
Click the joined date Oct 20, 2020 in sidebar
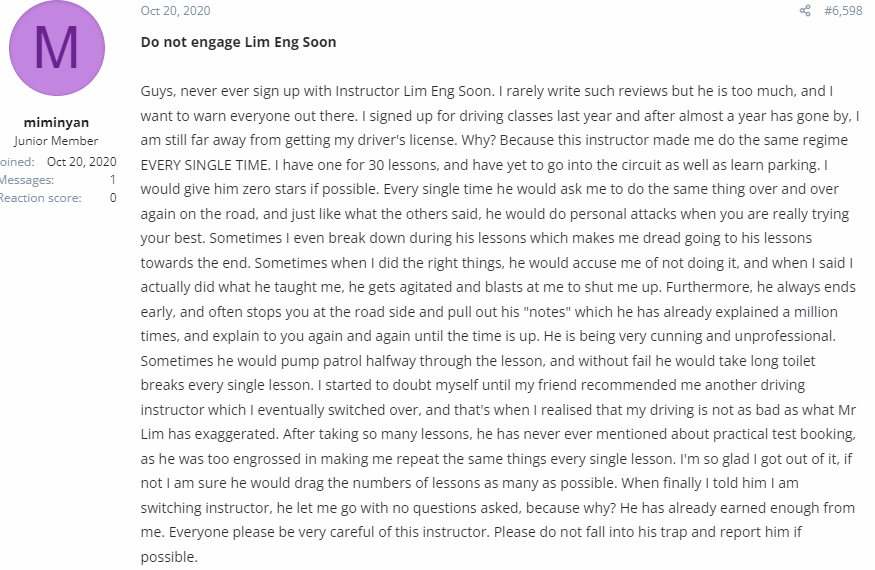pos(81,162)
